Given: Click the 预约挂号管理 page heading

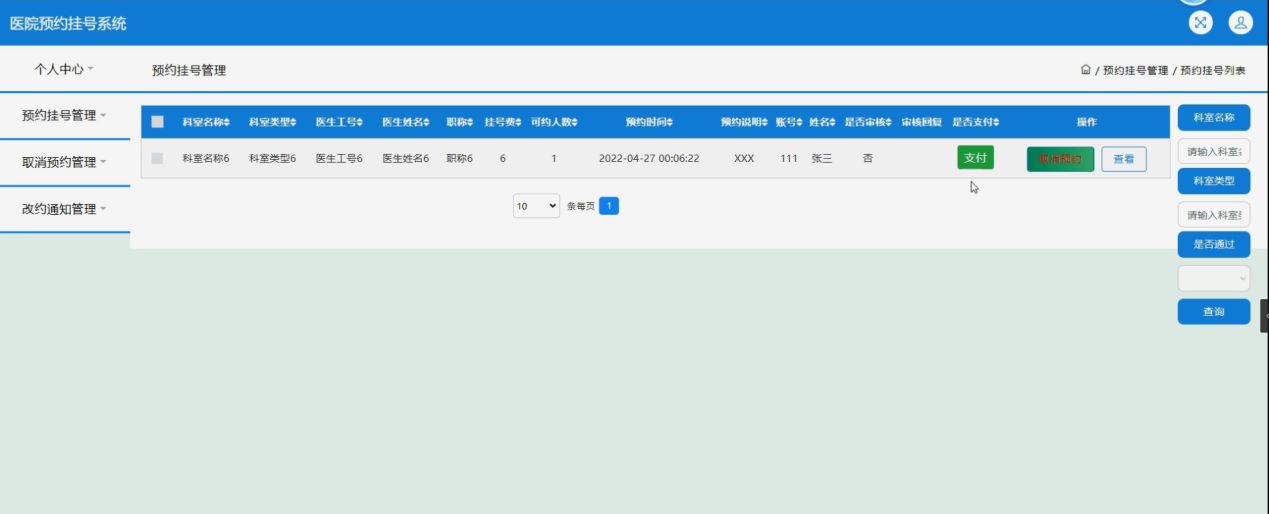Looking at the screenshot, I should point(189,70).
